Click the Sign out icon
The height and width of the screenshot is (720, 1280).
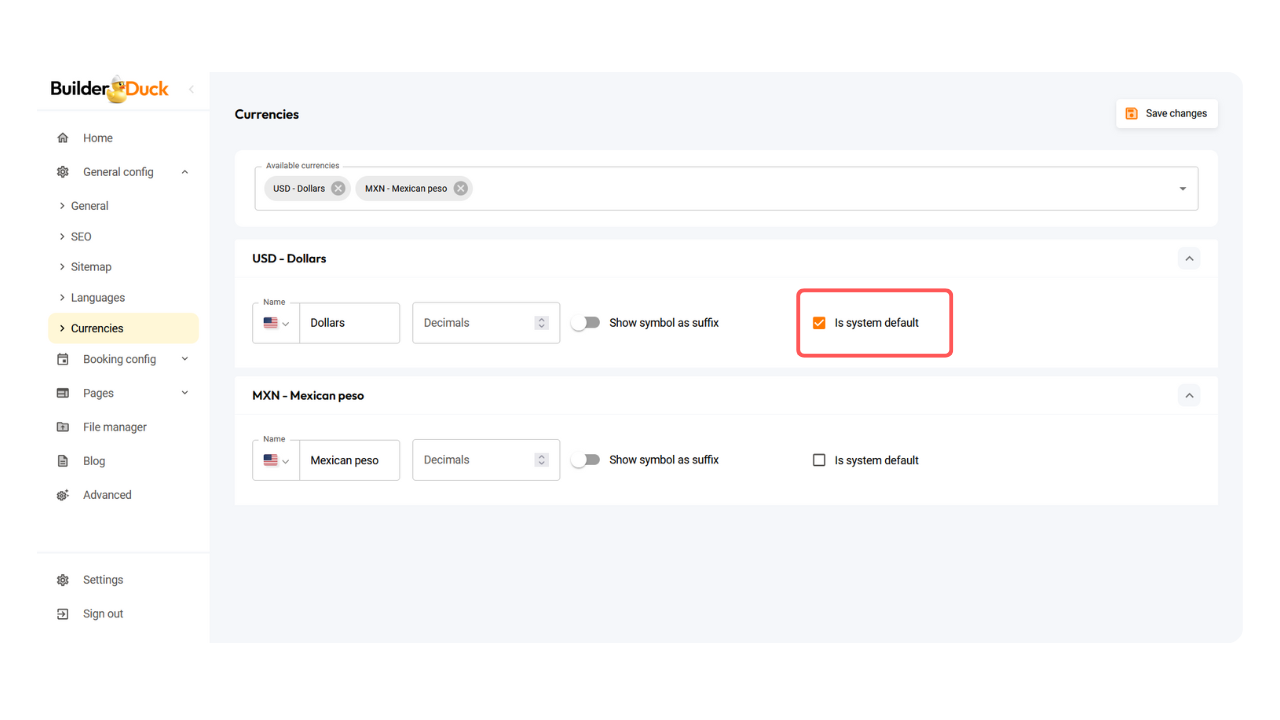[63, 614]
